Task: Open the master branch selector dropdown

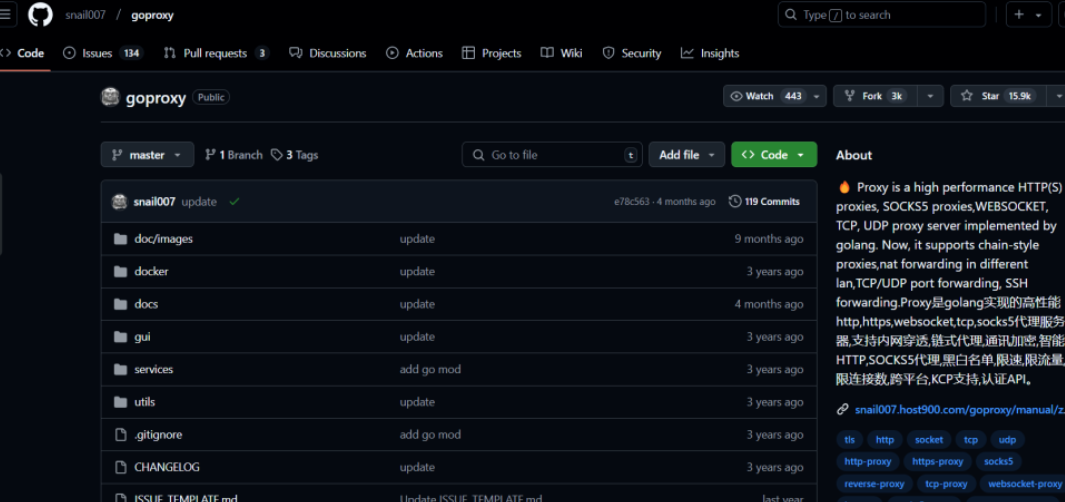Action: (147, 155)
